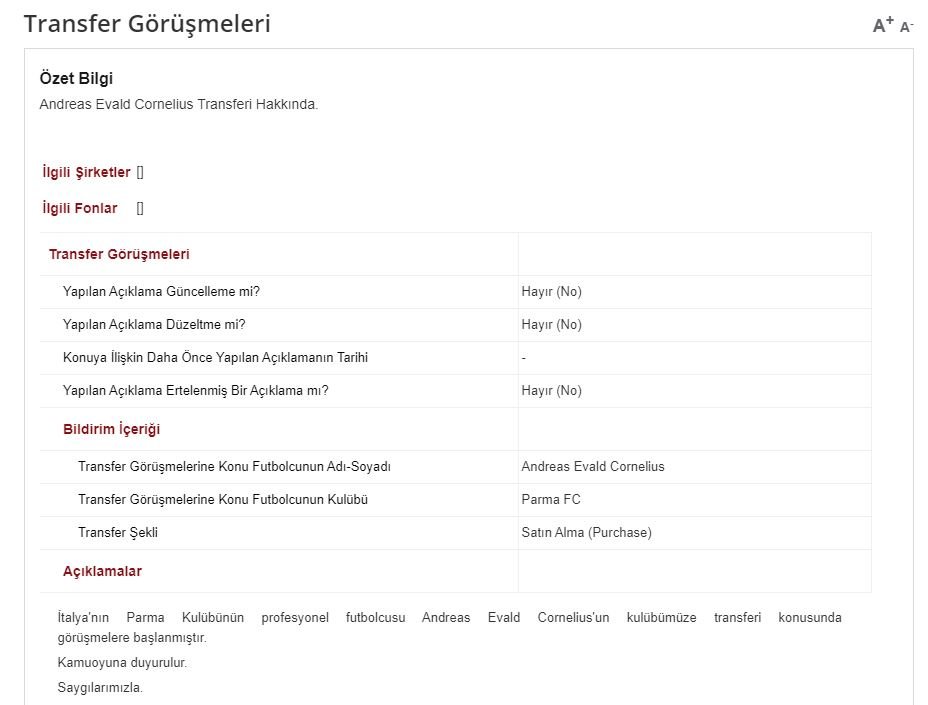Click the Bildirim İçeriği section header

click(x=111, y=429)
